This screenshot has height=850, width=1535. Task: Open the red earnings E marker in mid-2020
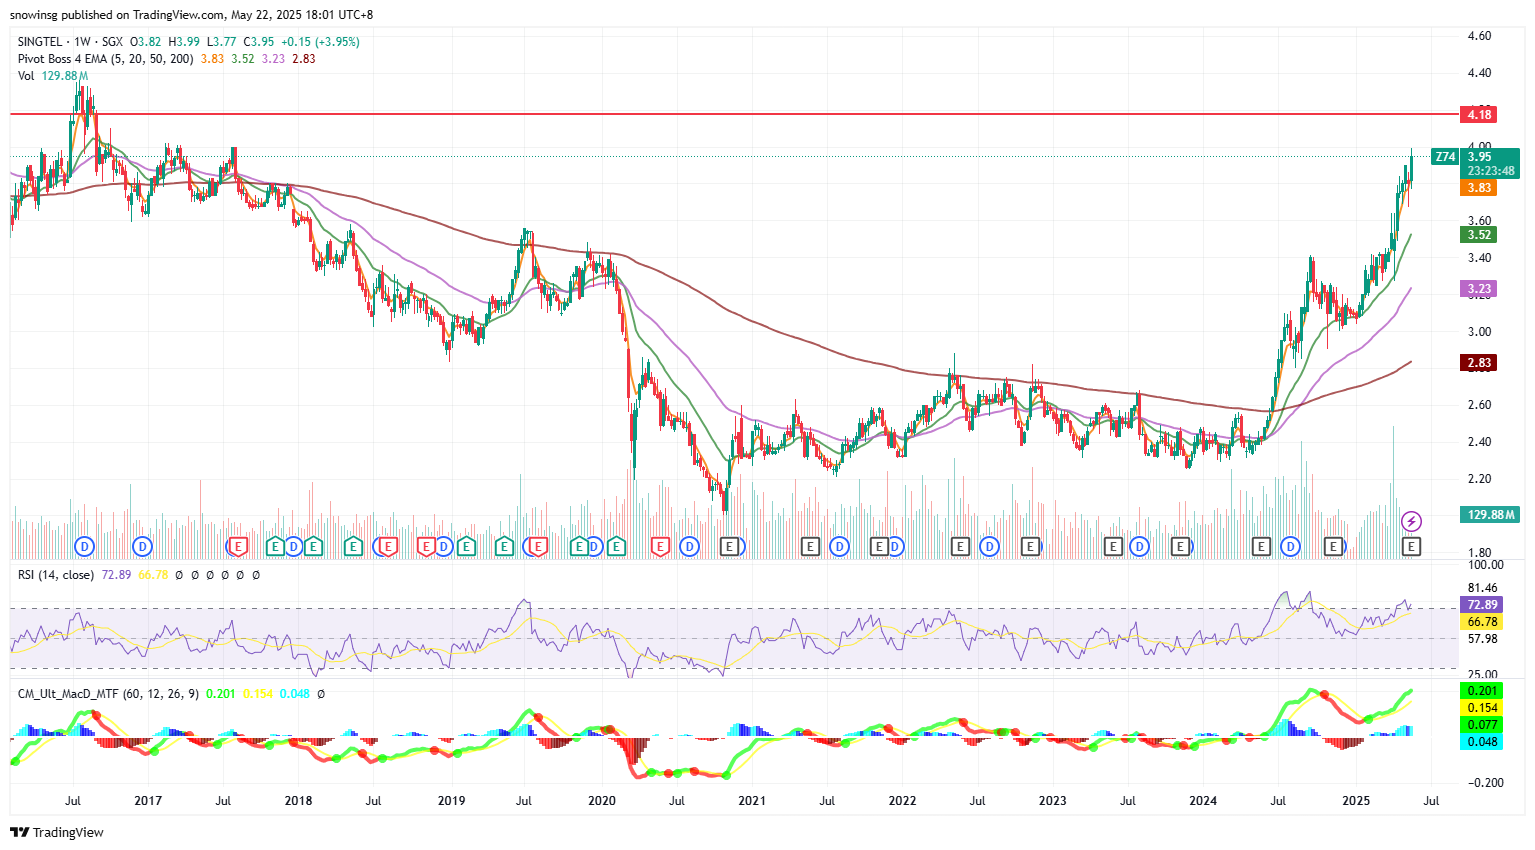(660, 546)
